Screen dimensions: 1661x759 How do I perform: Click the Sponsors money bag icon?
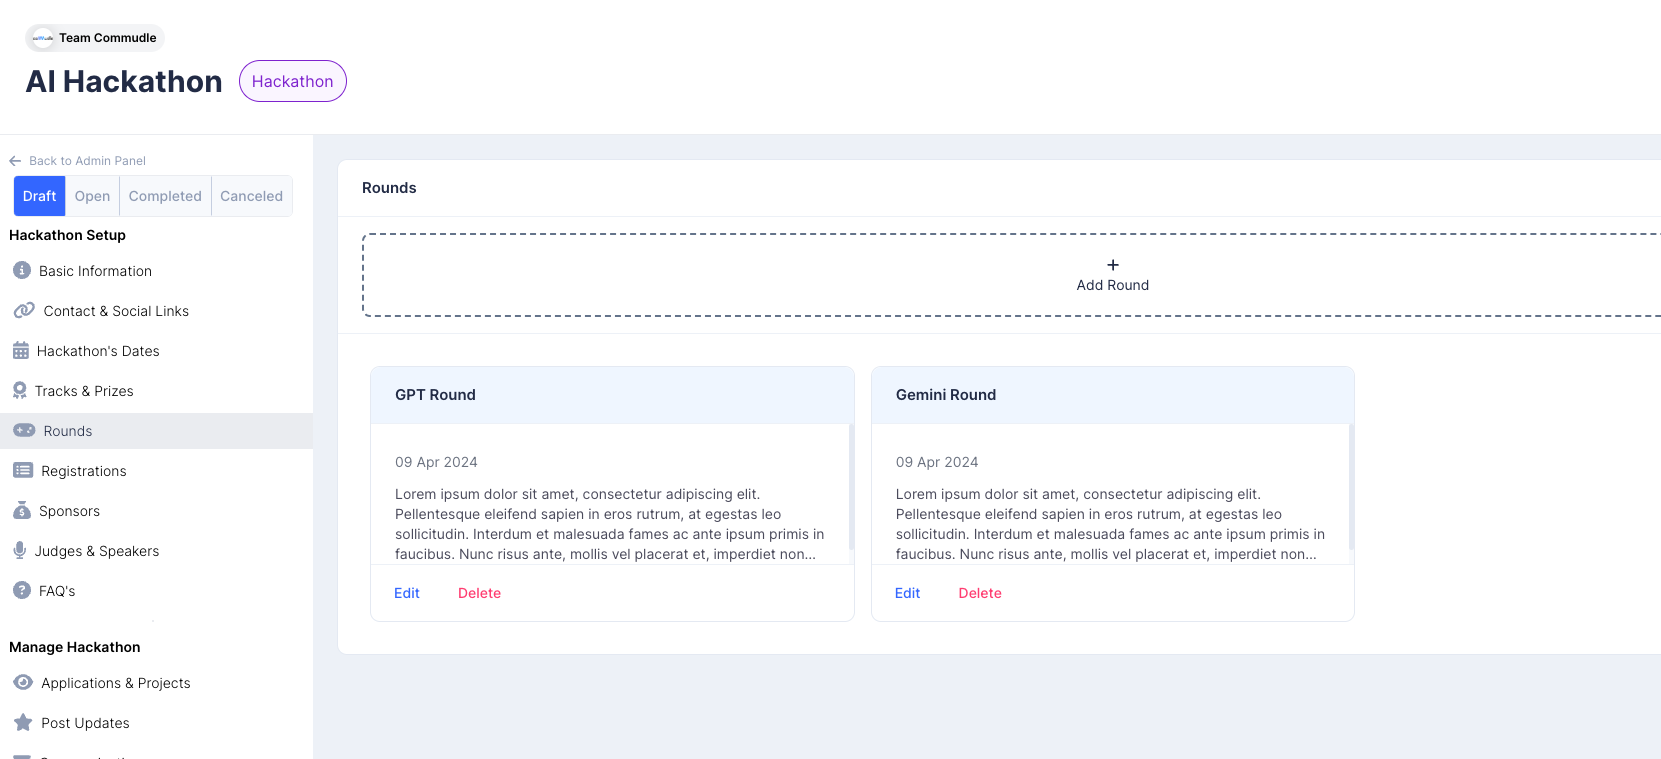point(22,511)
